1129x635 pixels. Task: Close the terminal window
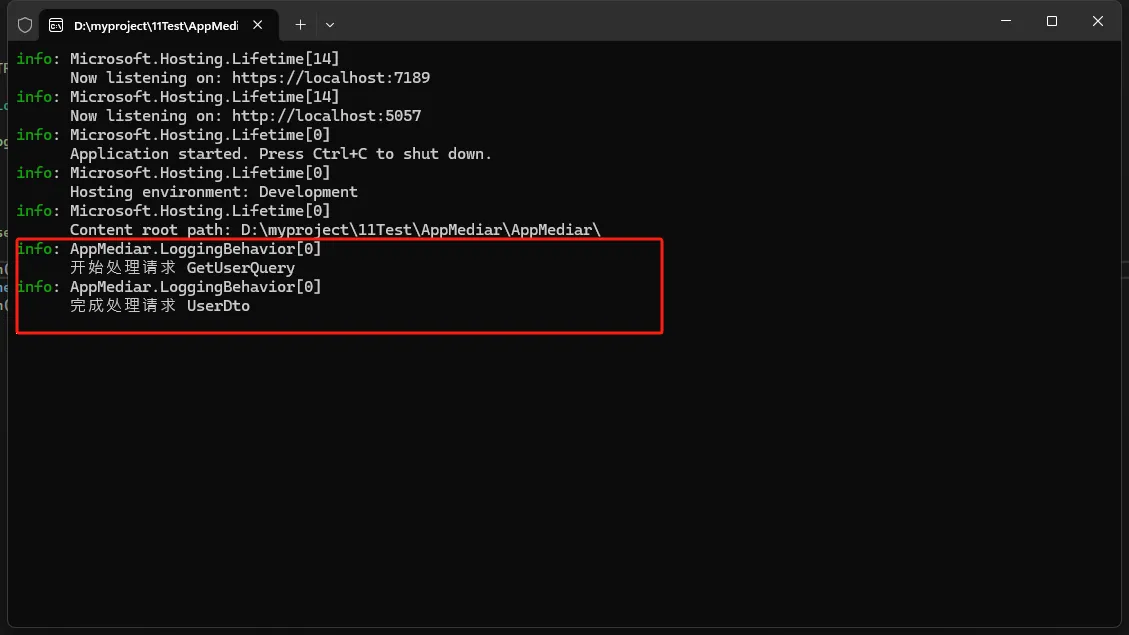coord(1098,21)
